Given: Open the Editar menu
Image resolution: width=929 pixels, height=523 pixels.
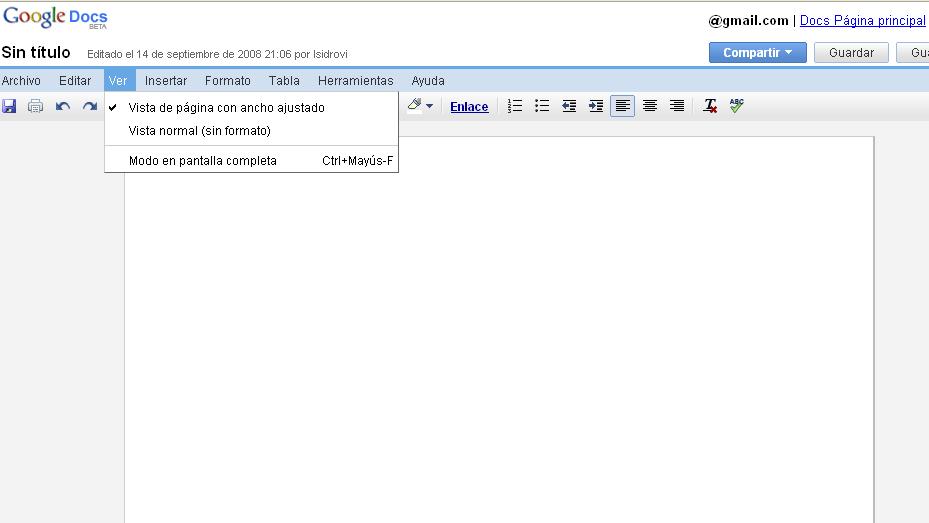Looking at the screenshot, I should [75, 81].
